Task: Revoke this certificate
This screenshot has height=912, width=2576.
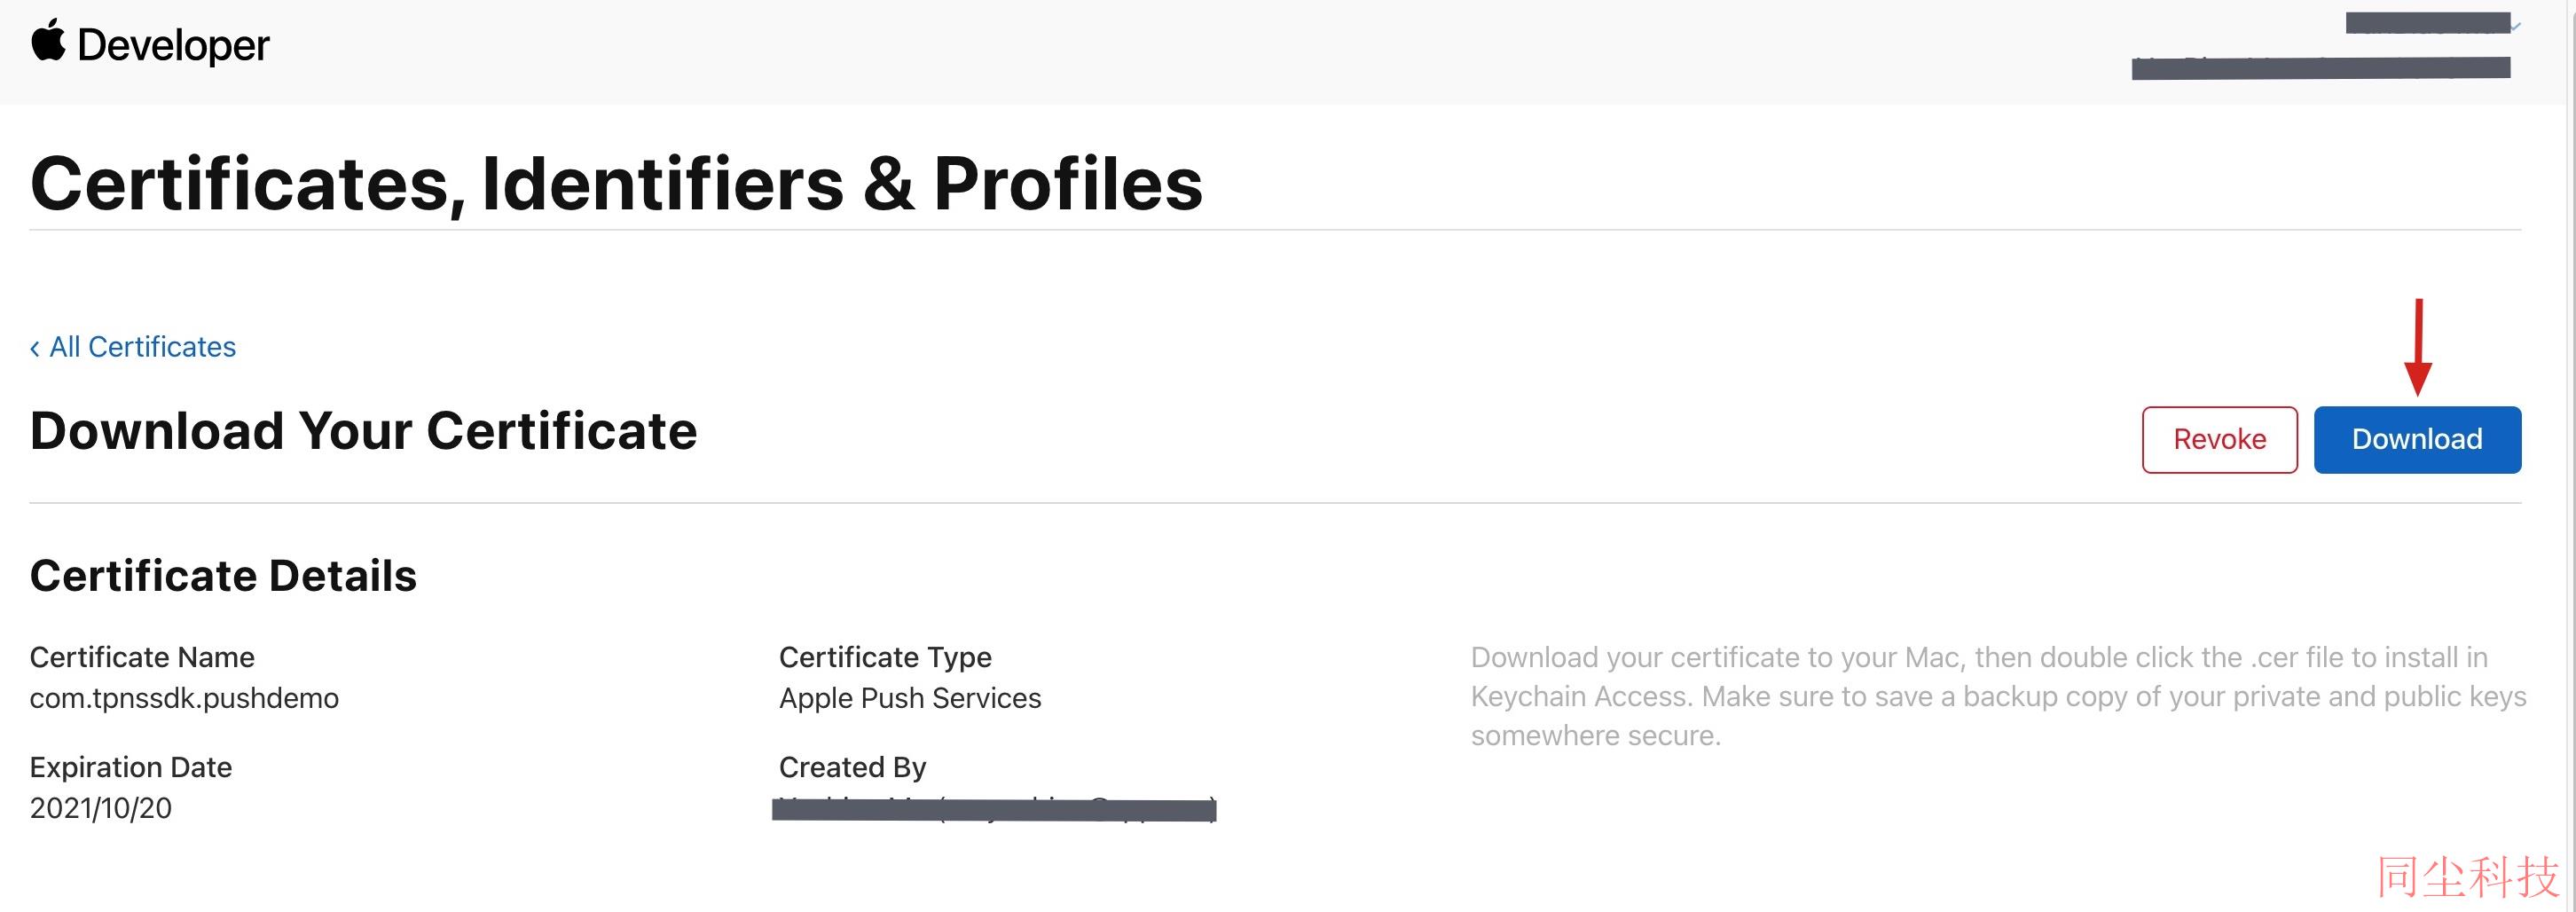Action: (2219, 439)
